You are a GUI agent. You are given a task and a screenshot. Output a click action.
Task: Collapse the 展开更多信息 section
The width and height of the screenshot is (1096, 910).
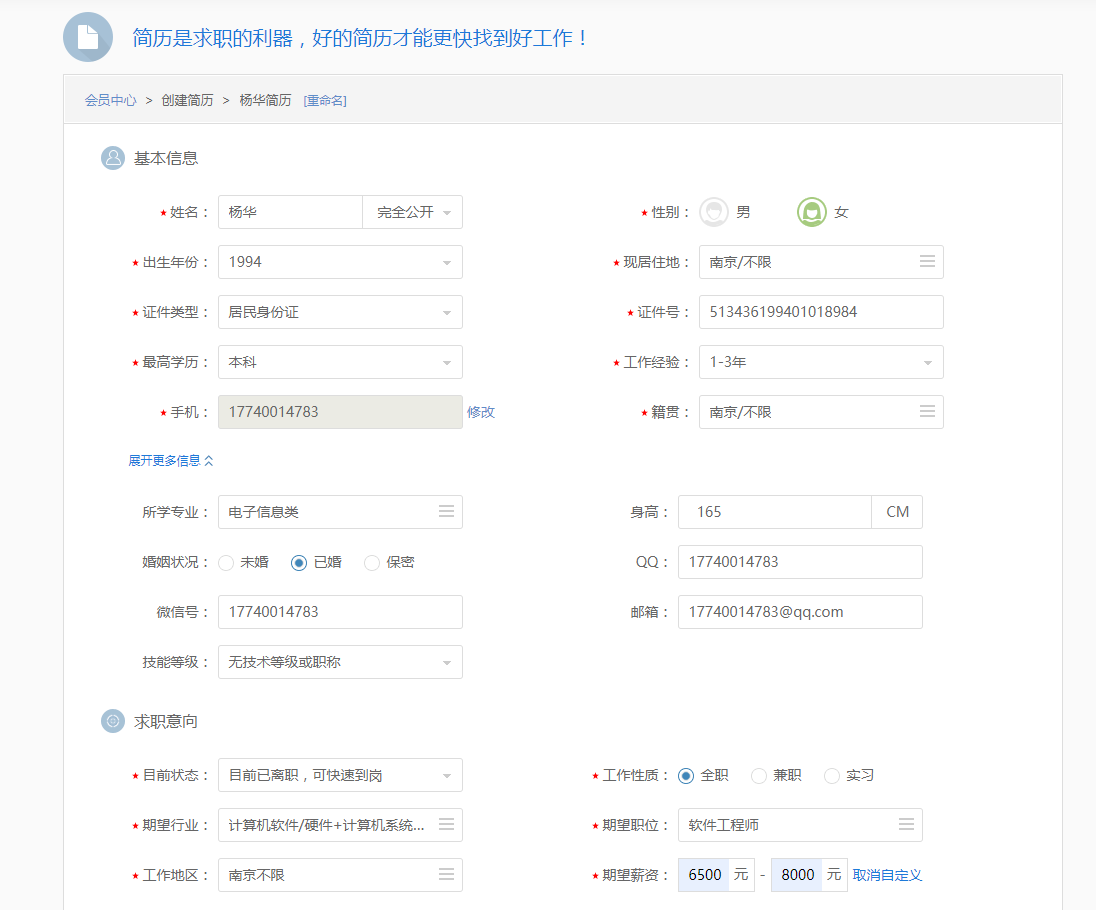pyautogui.click(x=171, y=461)
